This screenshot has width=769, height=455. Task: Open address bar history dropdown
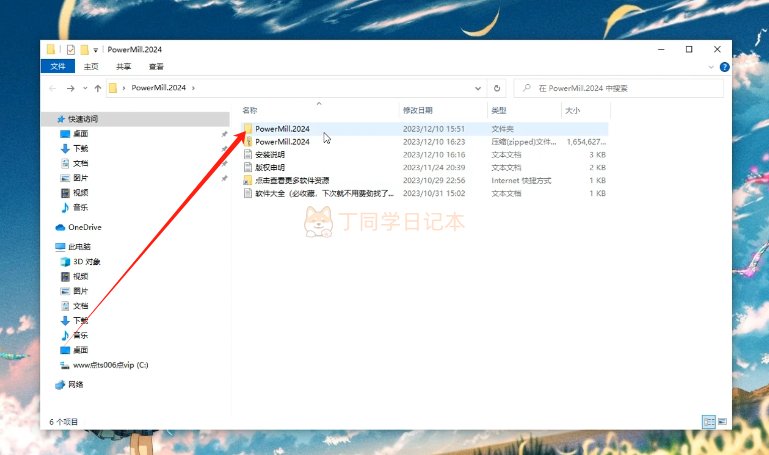tap(478, 88)
